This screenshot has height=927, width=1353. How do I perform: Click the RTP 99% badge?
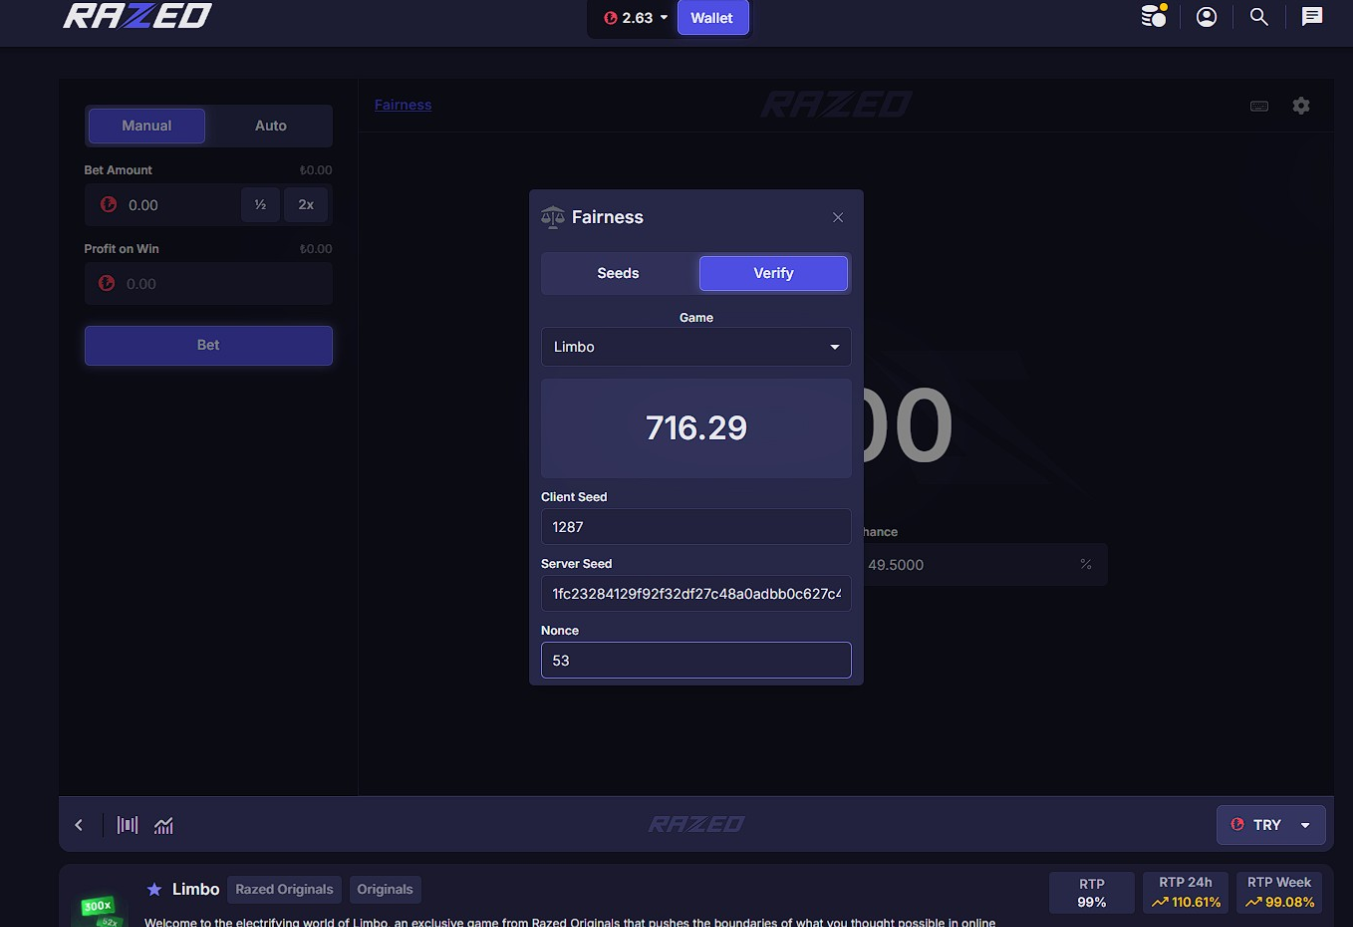click(1092, 893)
